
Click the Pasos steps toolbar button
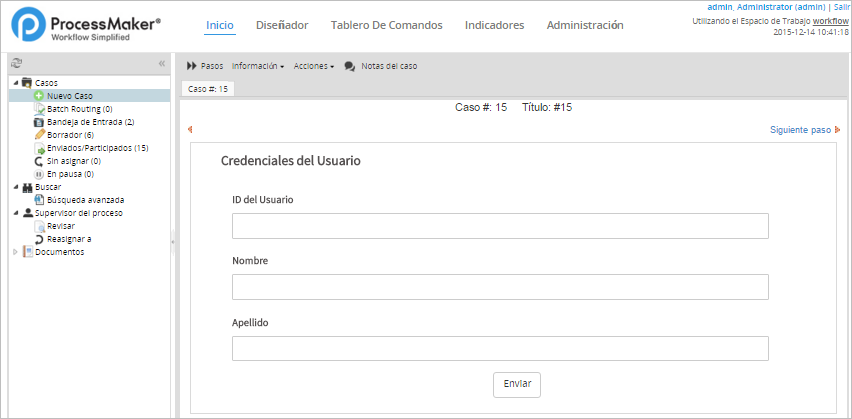pos(205,66)
